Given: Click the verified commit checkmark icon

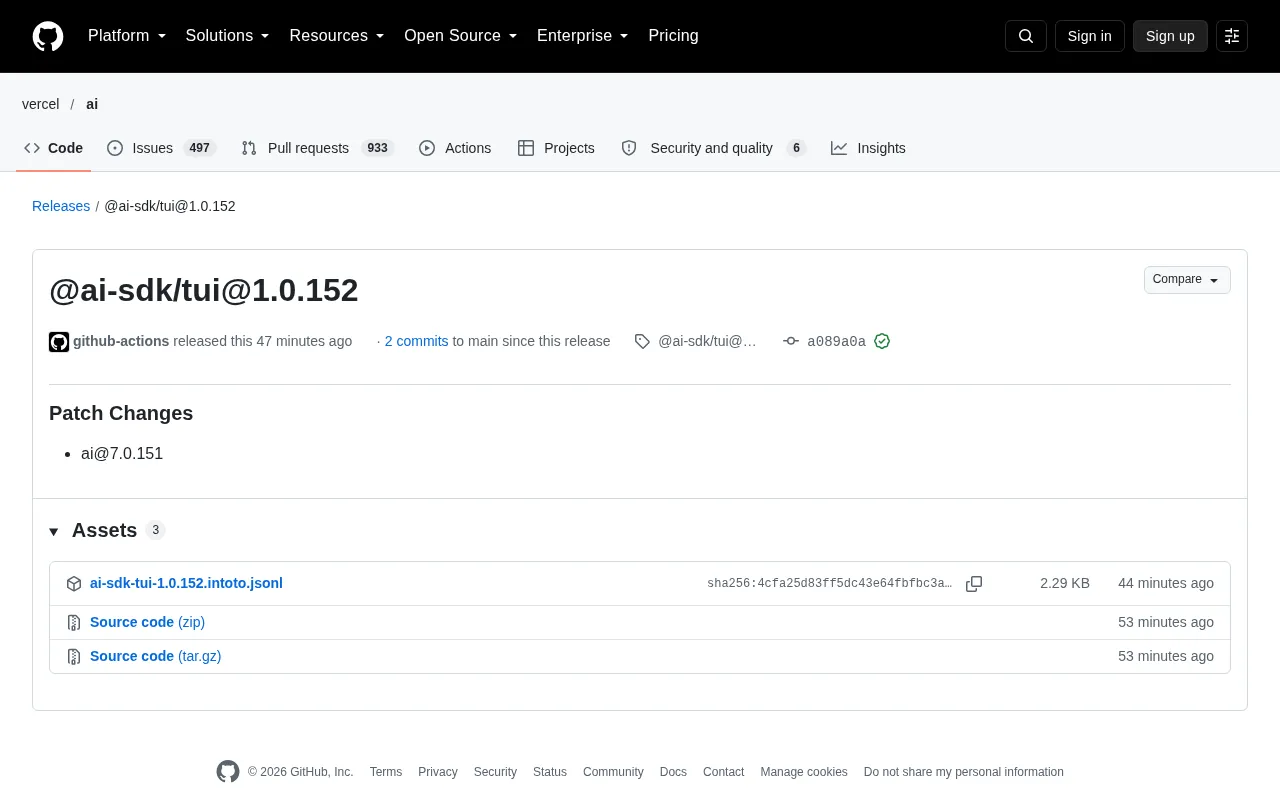Looking at the screenshot, I should 882,341.
